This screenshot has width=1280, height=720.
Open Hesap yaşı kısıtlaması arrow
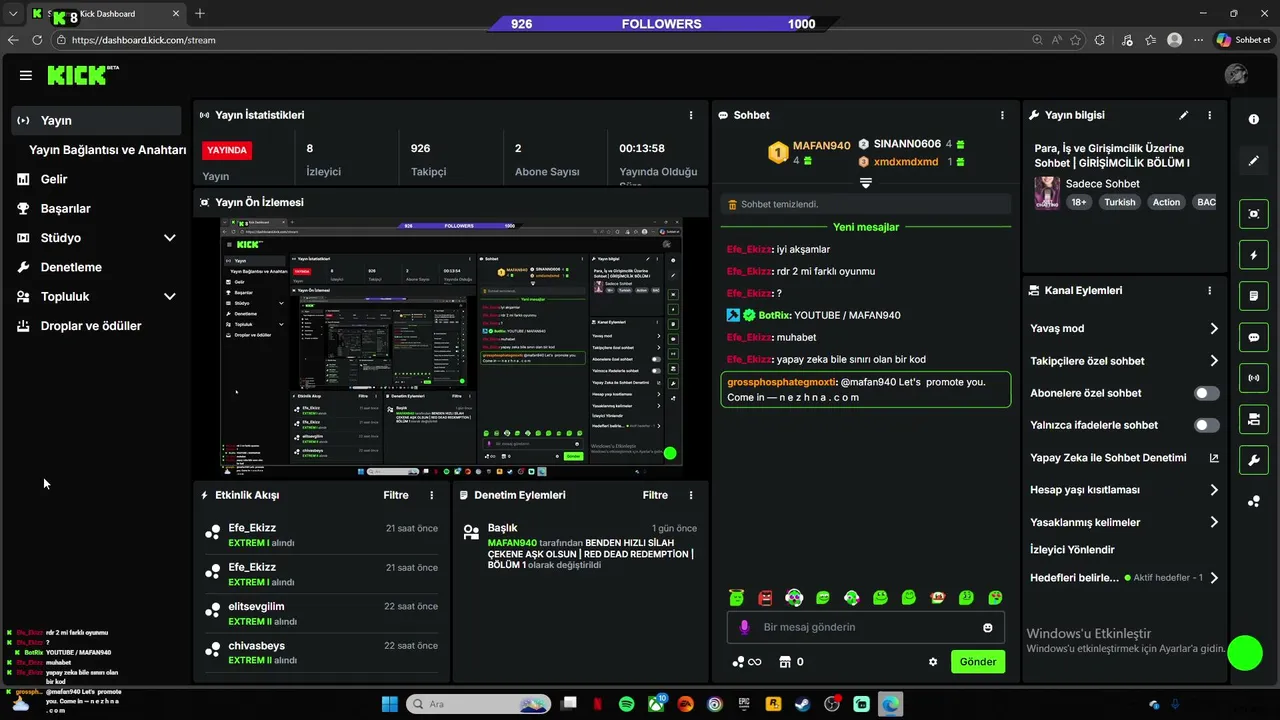click(1214, 490)
